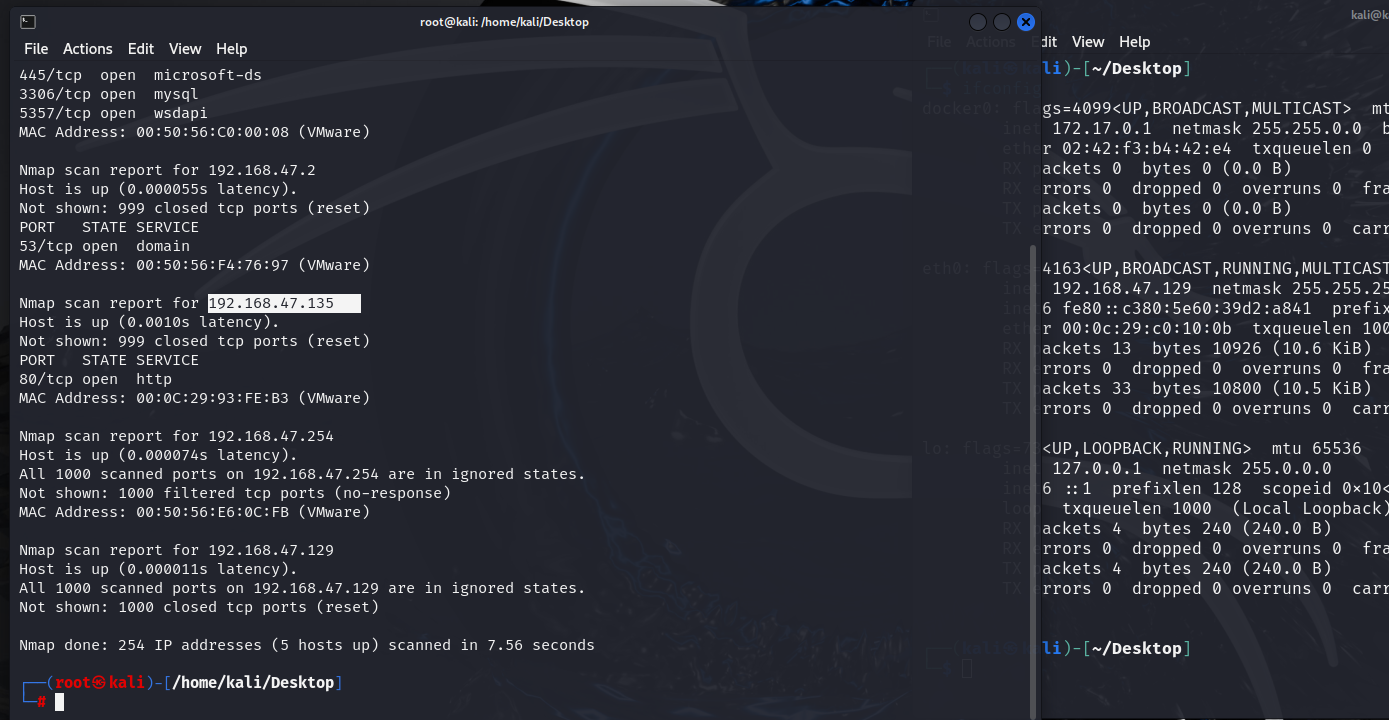The height and width of the screenshot is (720, 1389).
Task: Minimize the root@kali terminal window
Action: click(x=978, y=22)
